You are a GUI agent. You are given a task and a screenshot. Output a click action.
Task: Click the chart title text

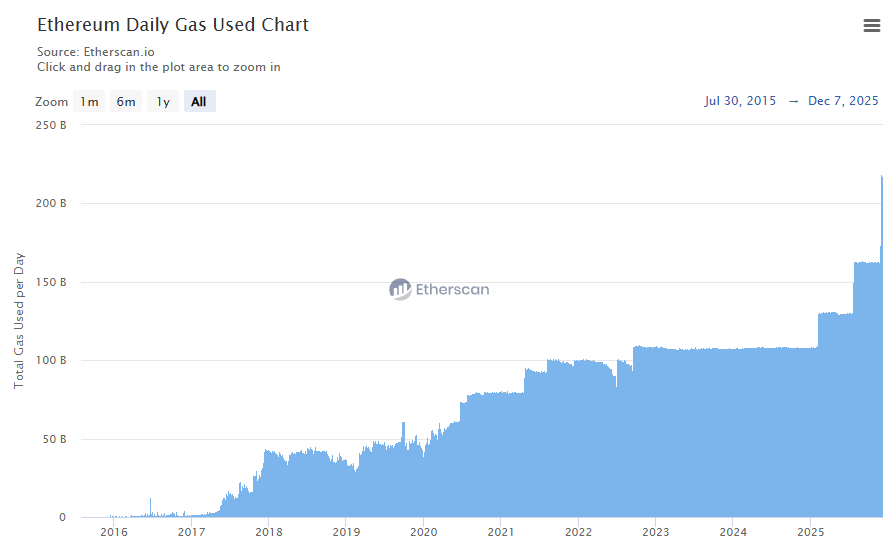173,25
